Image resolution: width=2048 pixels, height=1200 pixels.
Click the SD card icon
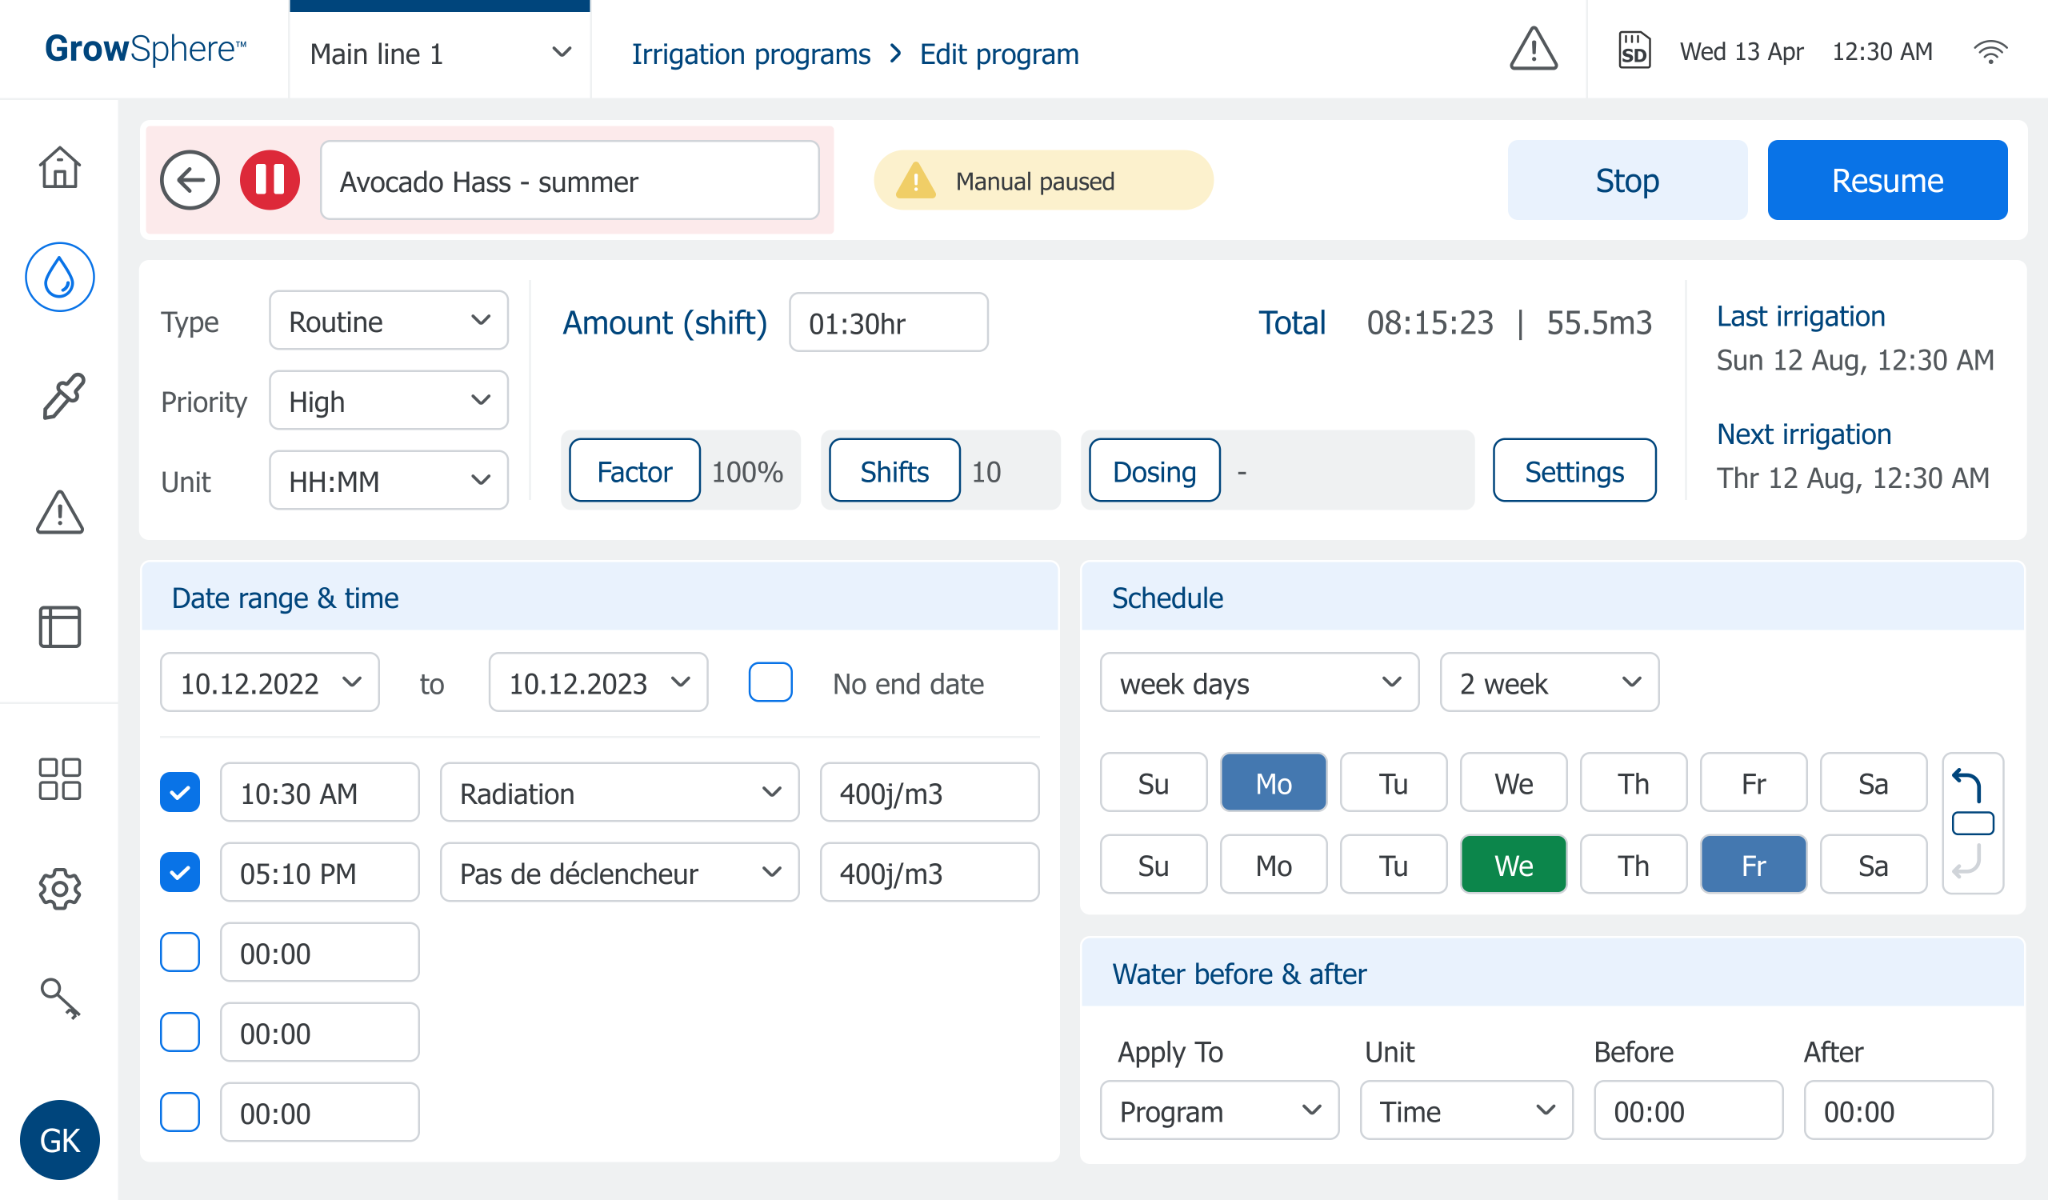tap(1634, 50)
